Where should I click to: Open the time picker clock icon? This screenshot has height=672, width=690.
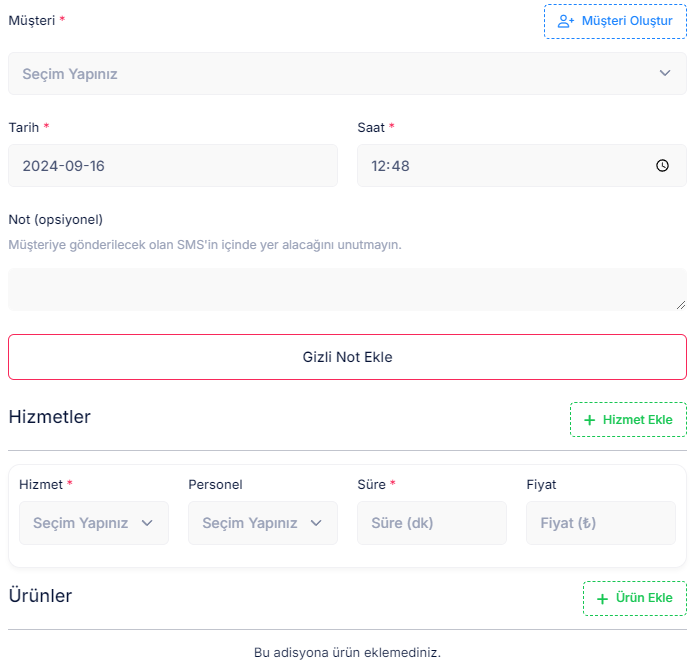(662, 165)
